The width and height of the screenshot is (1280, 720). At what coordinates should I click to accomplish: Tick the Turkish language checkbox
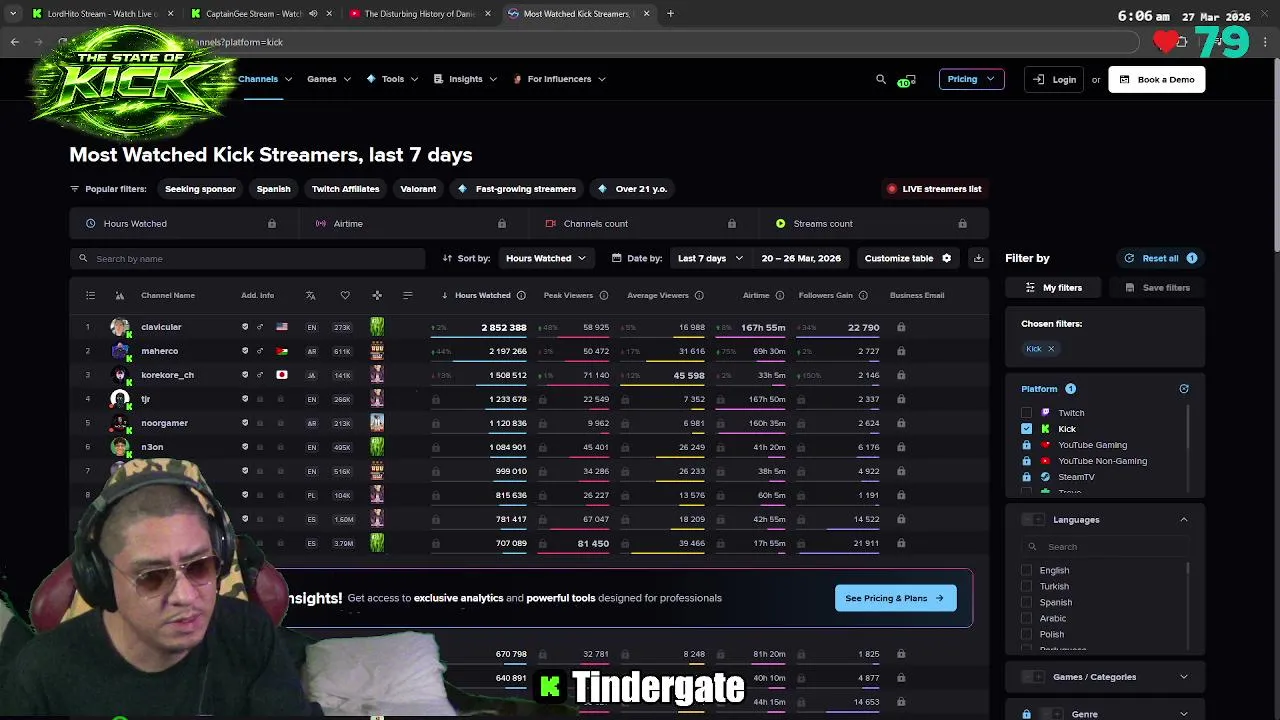(x=1026, y=586)
